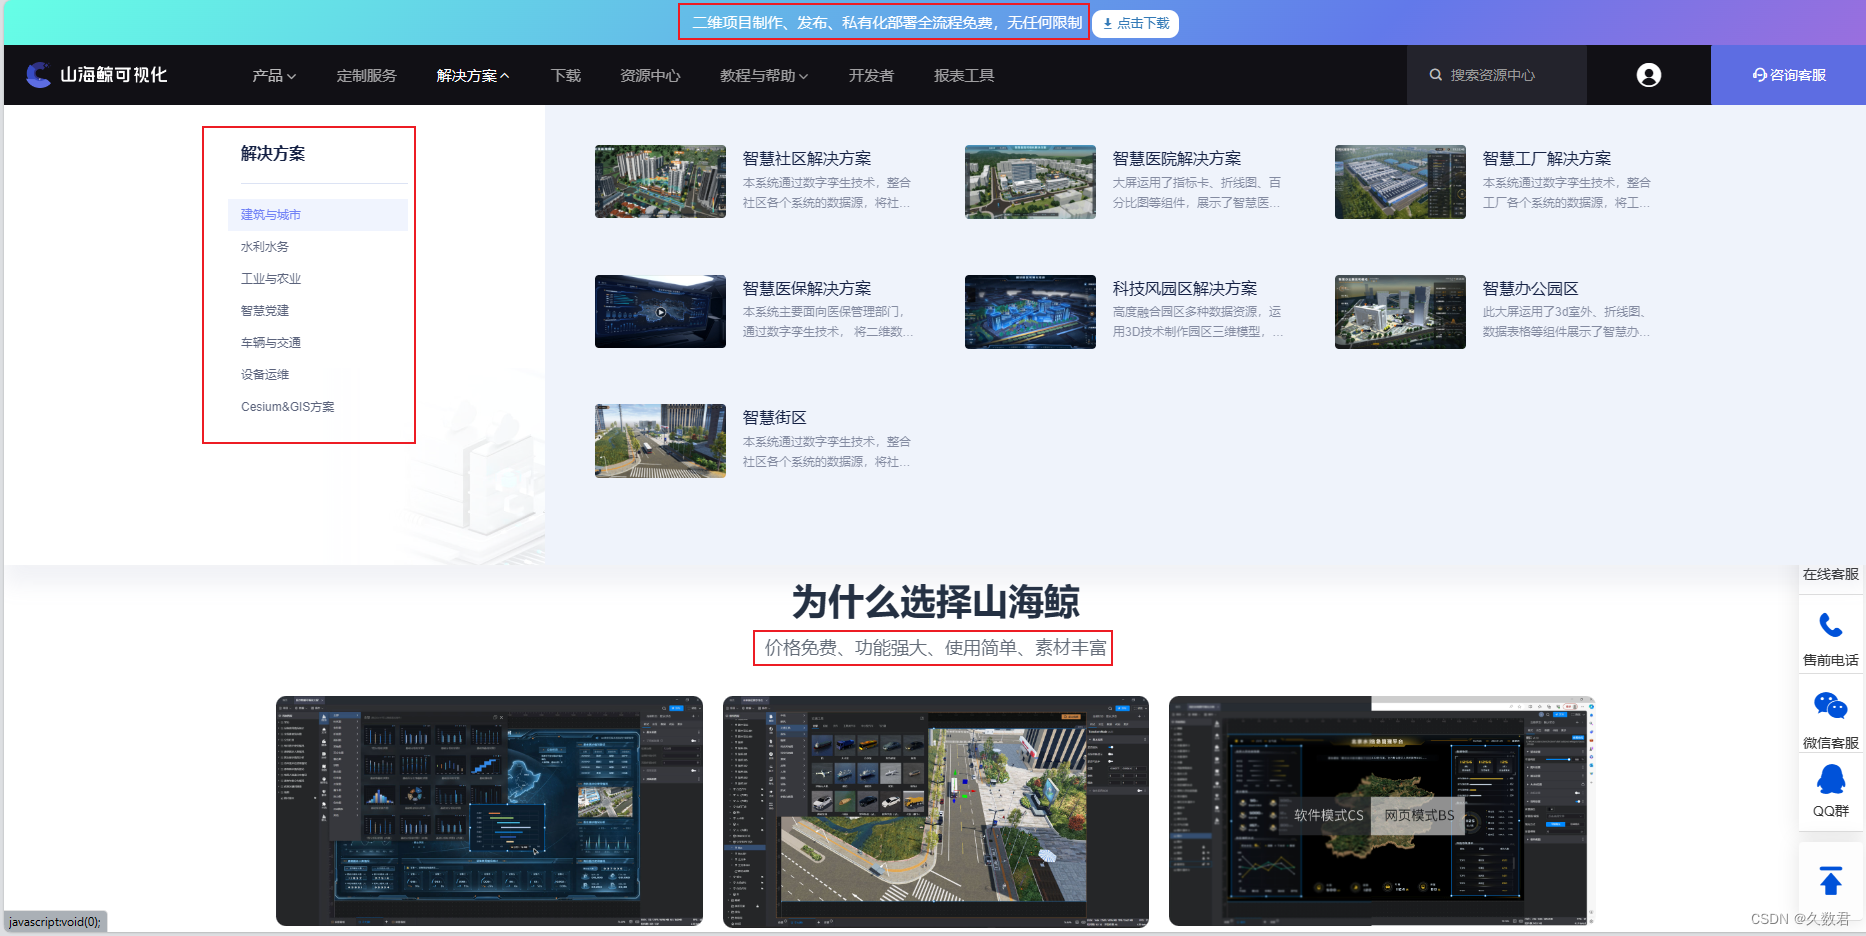
Task: Click the back-to-top arrow icon
Action: pyautogui.click(x=1831, y=881)
